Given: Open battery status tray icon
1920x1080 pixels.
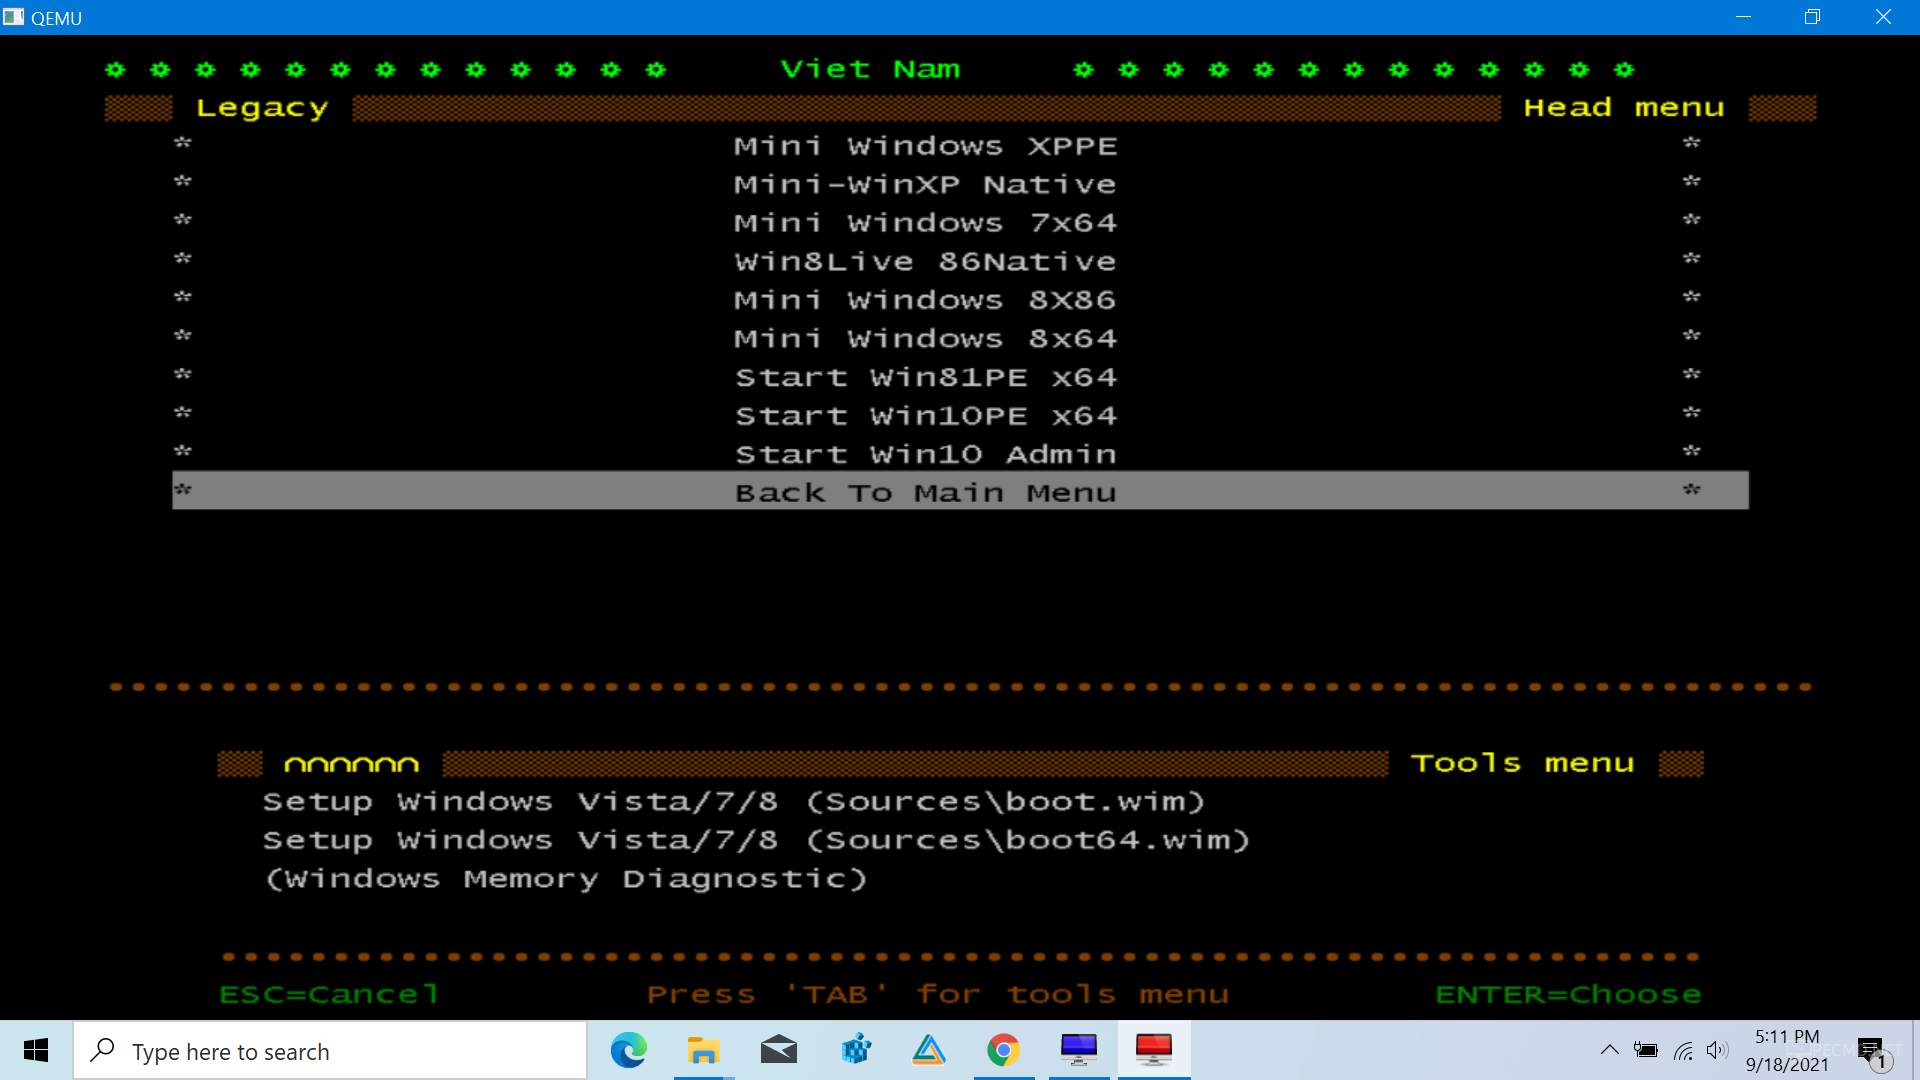Looking at the screenshot, I should tap(1645, 1050).
